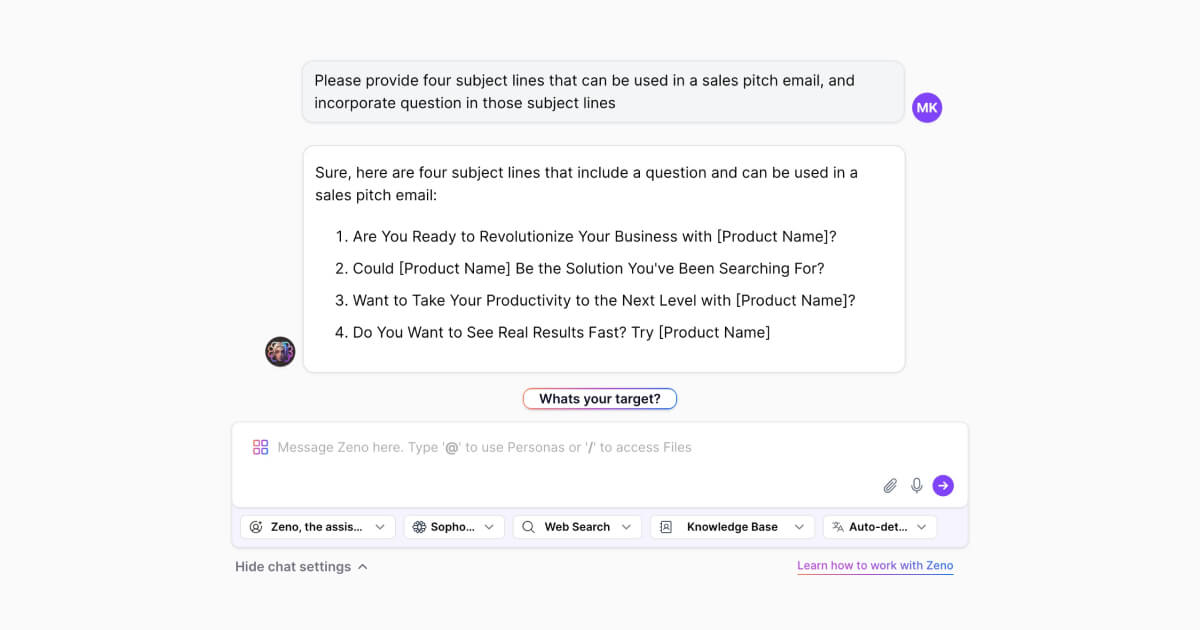Activate the microphone voice input icon
Screen dimensions: 1200x630
(916, 486)
